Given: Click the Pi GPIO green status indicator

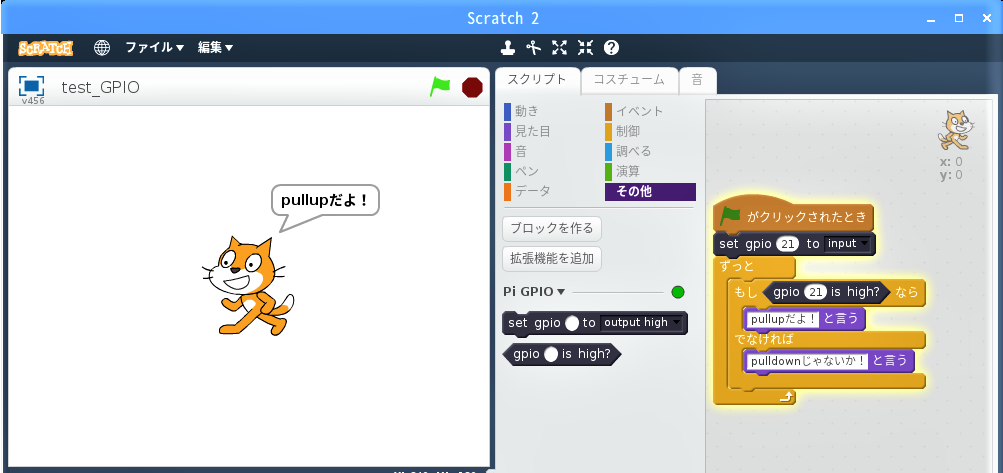Looking at the screenshot, I should [x=678, y=293].
